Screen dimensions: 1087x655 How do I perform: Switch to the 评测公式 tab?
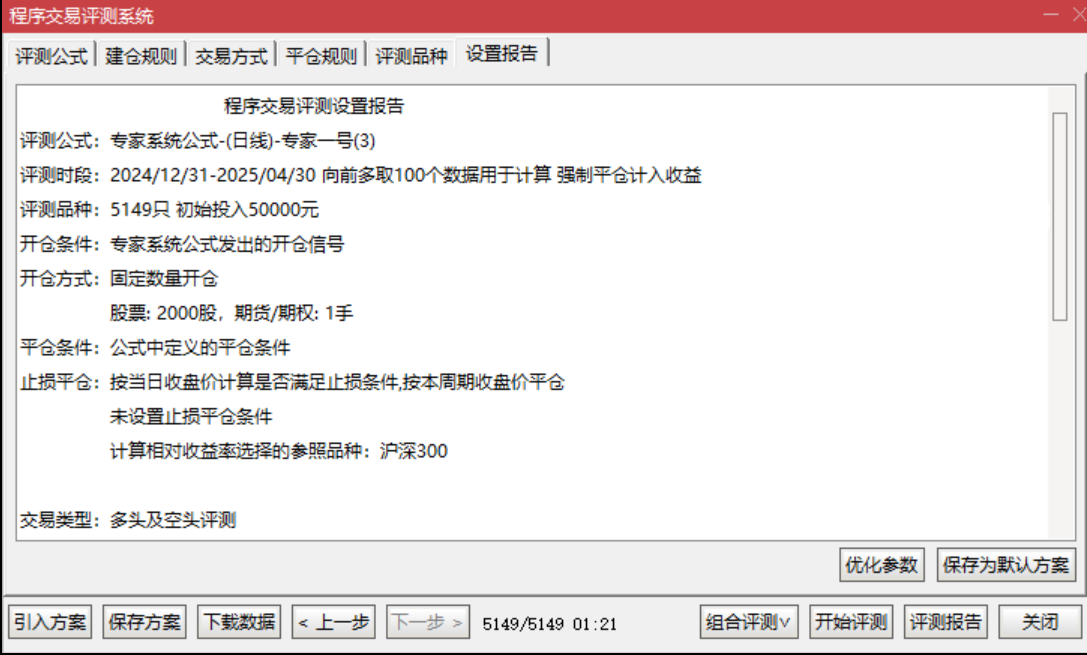51,55
